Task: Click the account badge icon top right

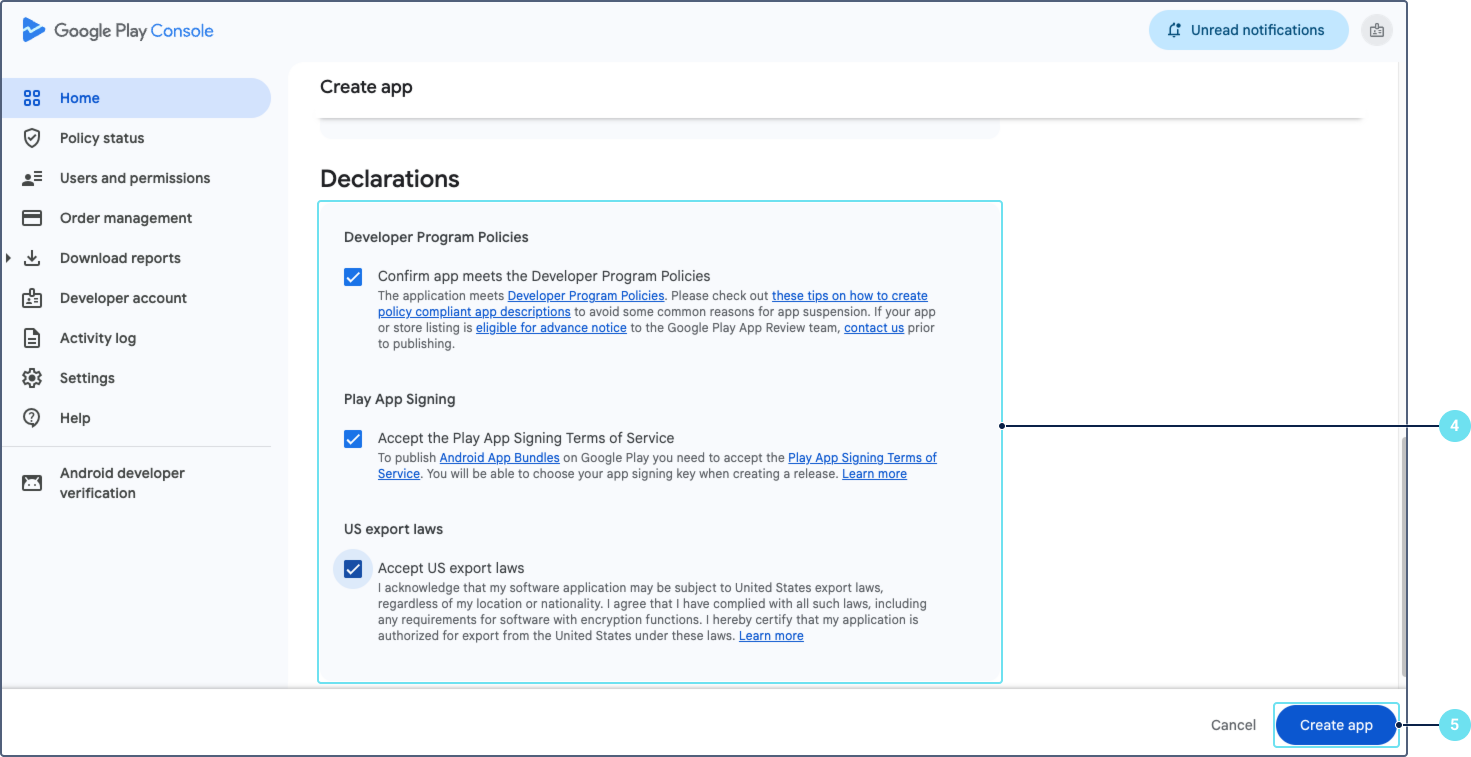Action: 1377,30
